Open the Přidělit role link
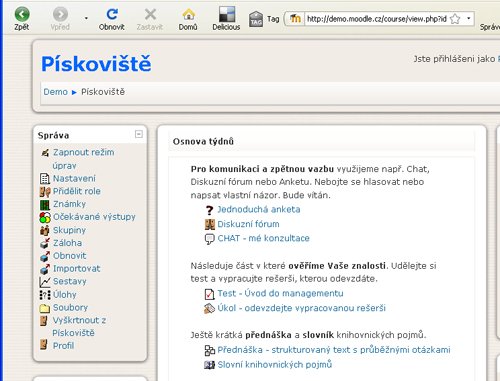The height and width of the screenshot is (381, 500). [77, 191]
